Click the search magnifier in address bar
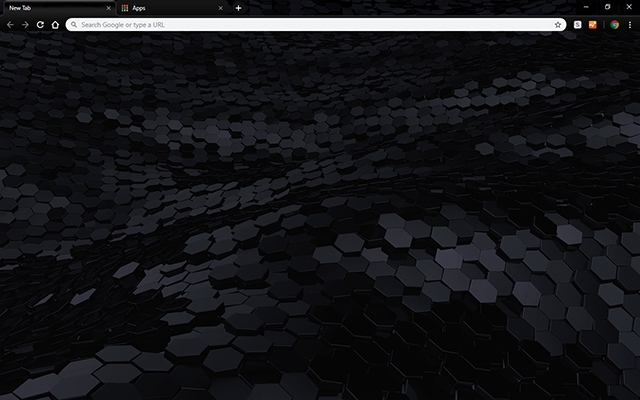 coord(74,24)
